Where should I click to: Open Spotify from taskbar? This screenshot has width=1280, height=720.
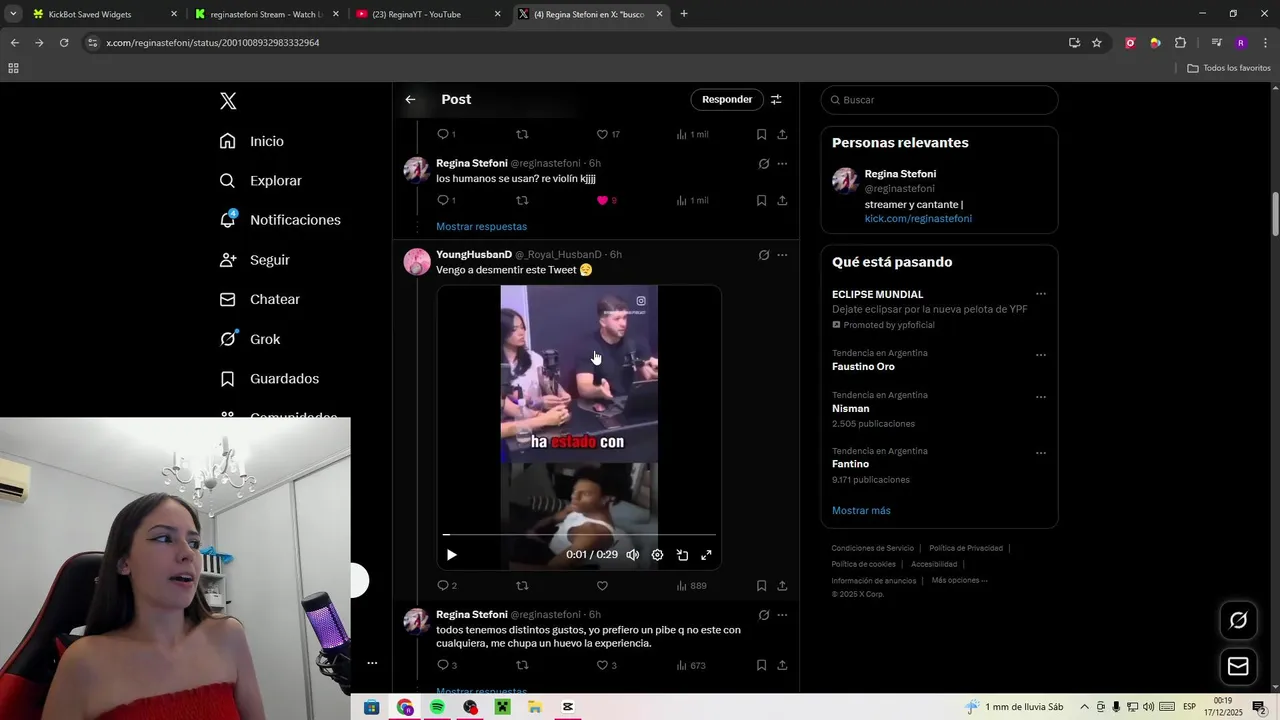(437, 707)
